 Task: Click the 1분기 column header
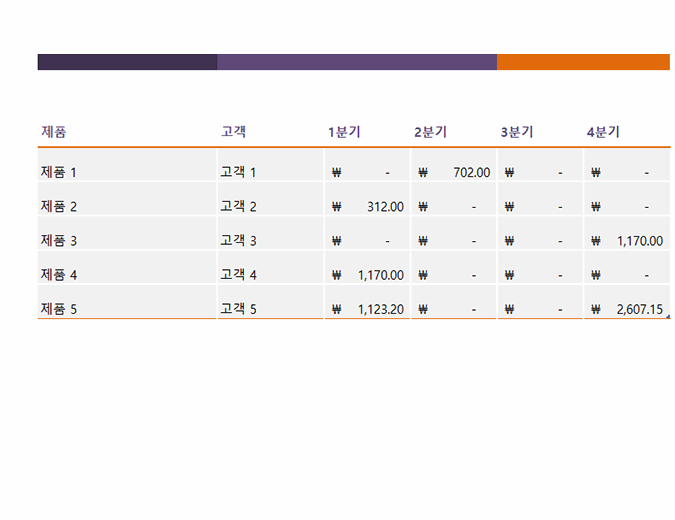[x=344, y=132]
